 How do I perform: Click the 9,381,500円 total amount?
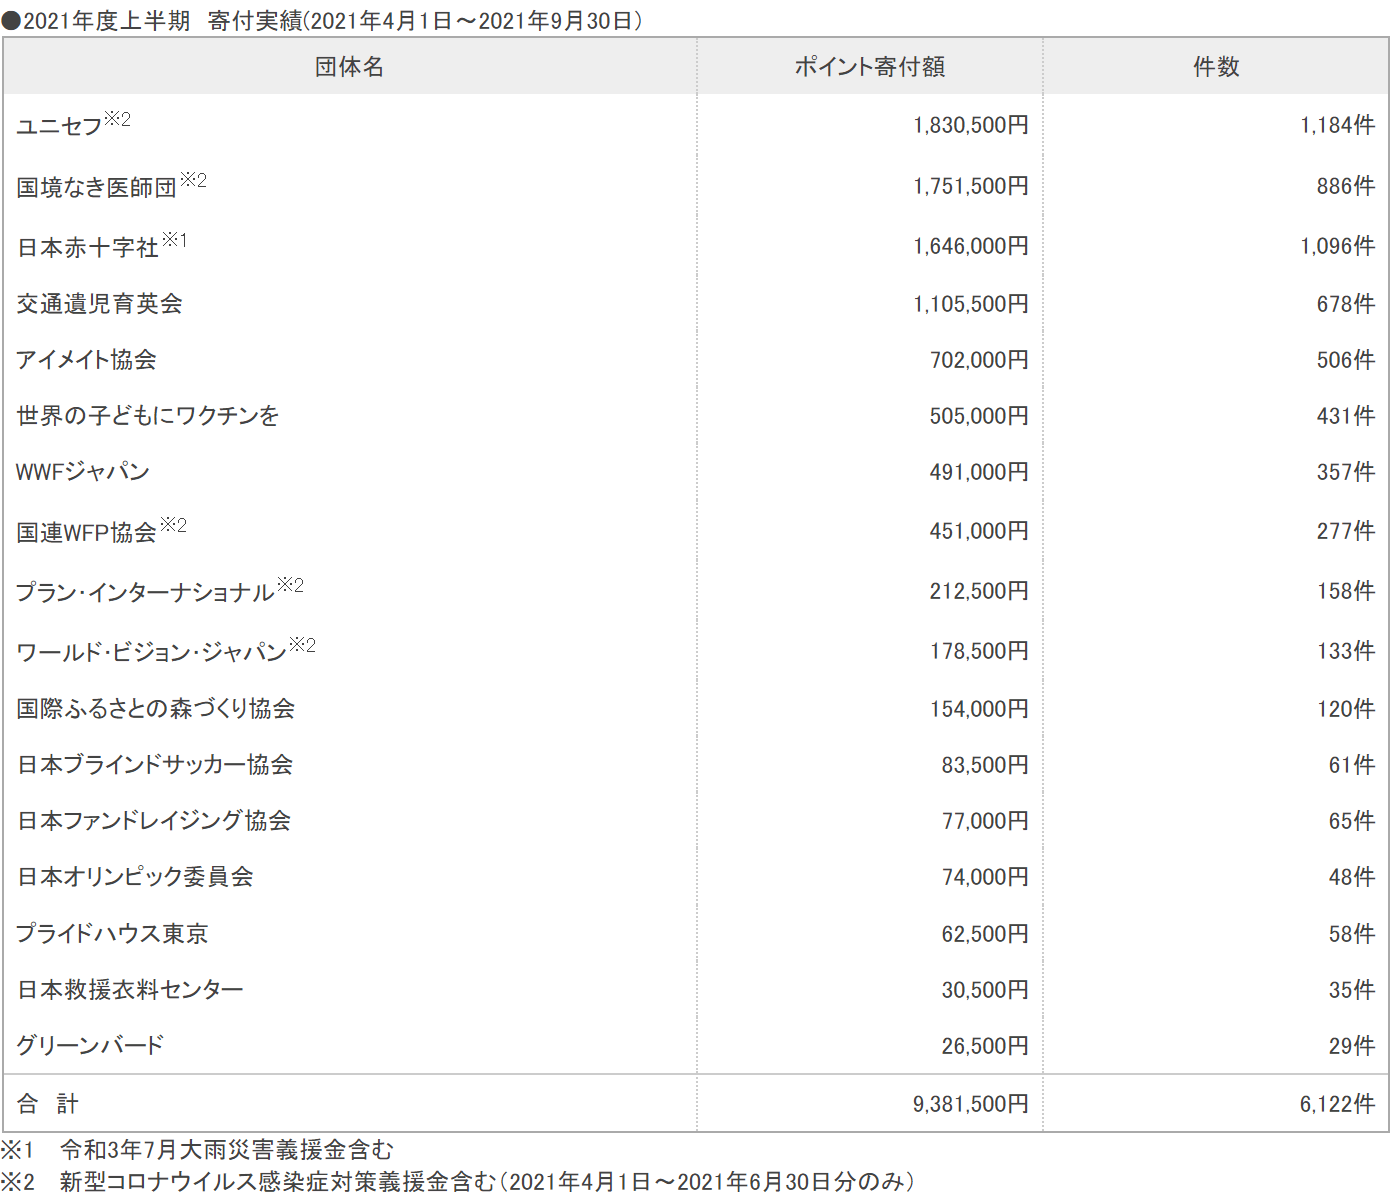971,1104
